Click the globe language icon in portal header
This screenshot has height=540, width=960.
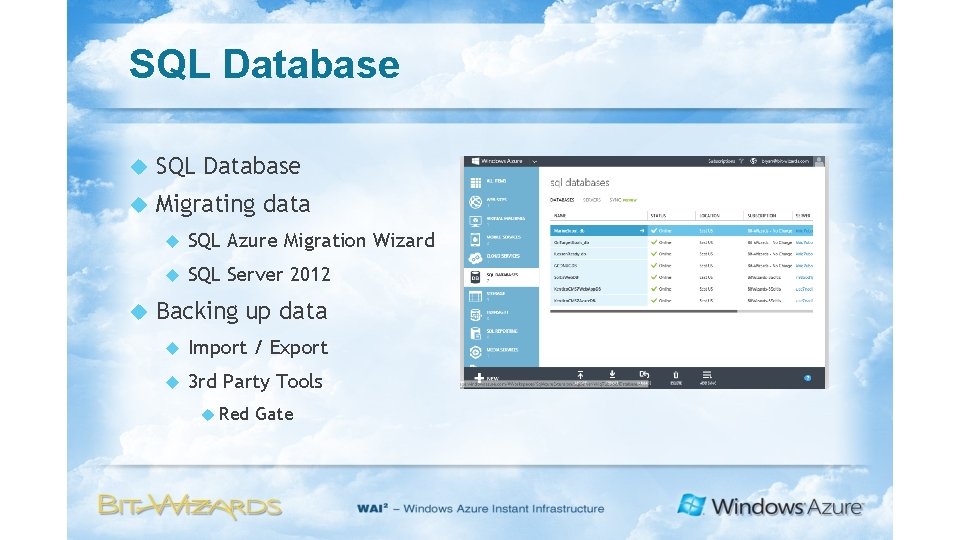(x=754, y=162)
